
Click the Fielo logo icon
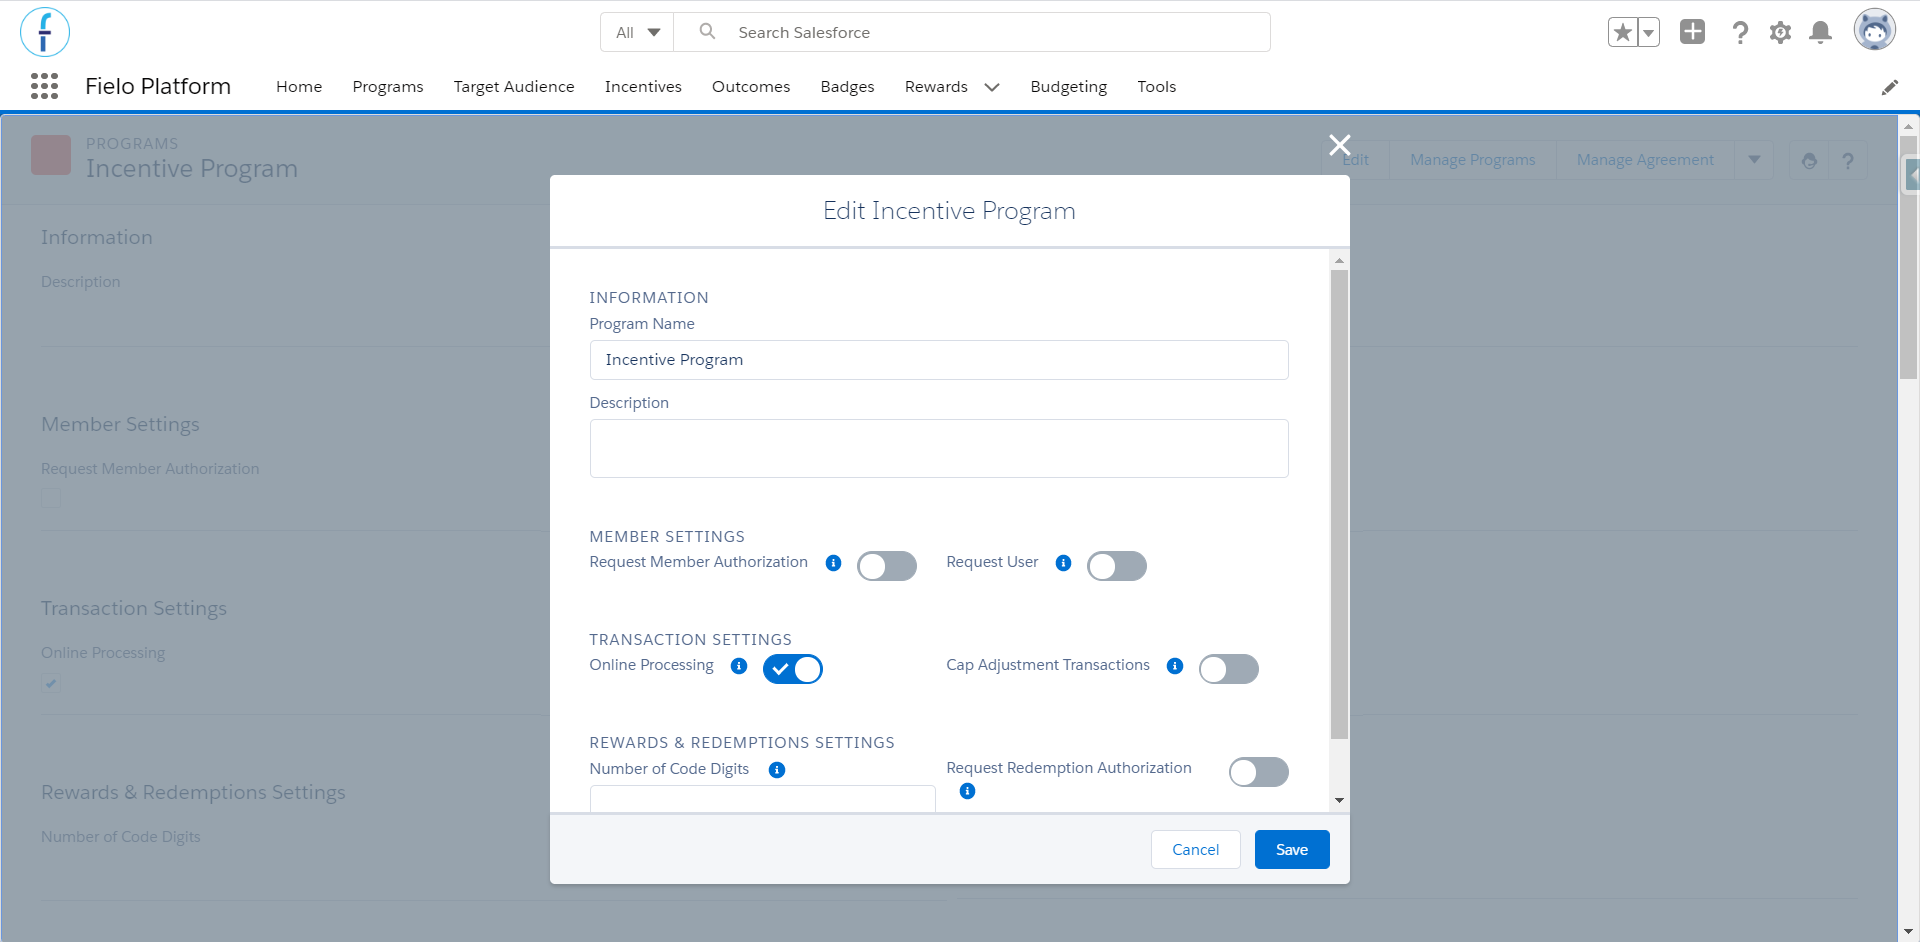pyautogui.click(x=45, y=32)
